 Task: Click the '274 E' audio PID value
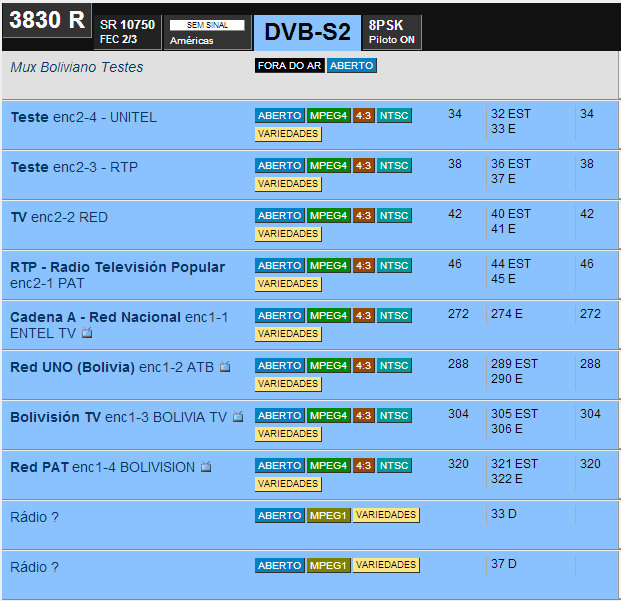507,314
